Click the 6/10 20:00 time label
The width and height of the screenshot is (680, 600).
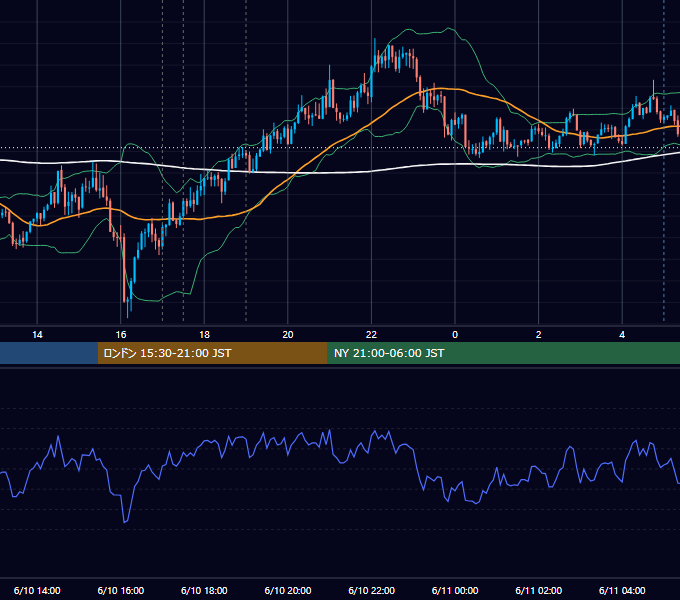(x=288, y=590)
